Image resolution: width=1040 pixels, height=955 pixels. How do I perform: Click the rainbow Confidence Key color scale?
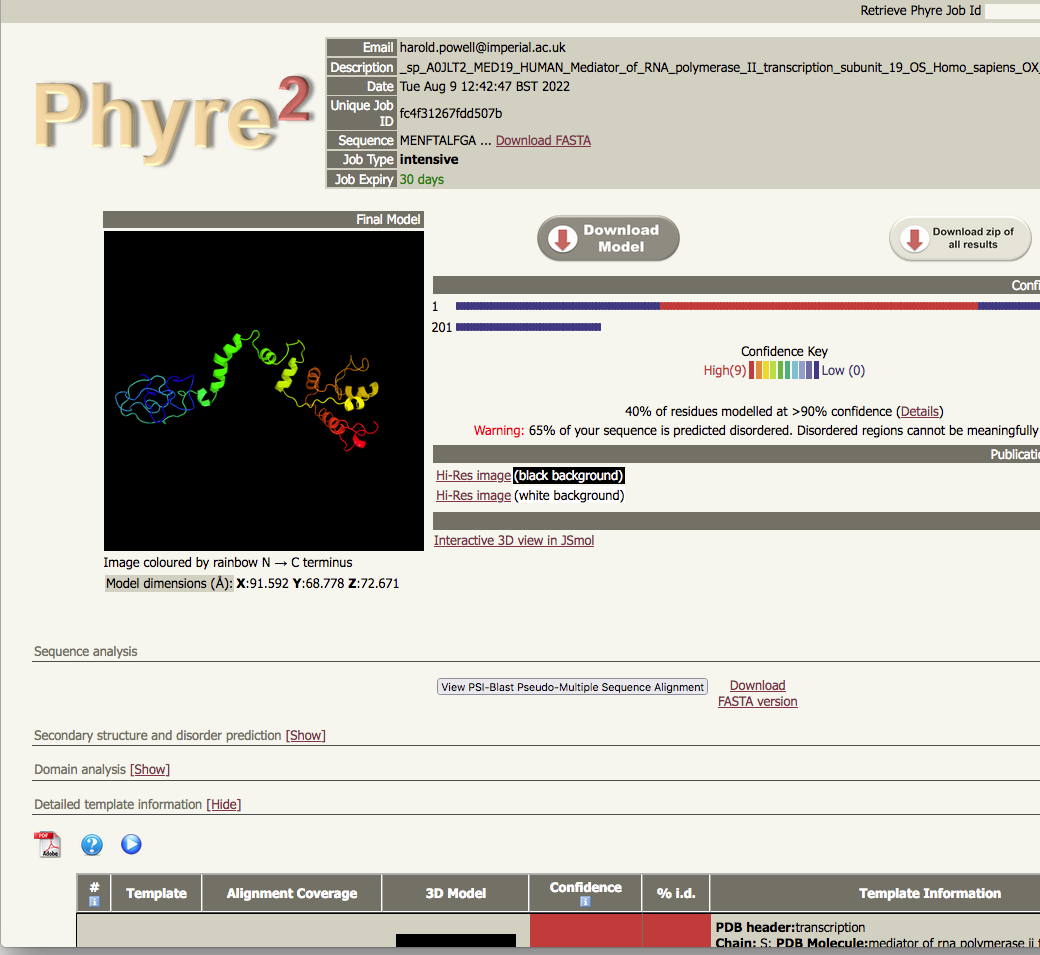click(x=784, y=370)
